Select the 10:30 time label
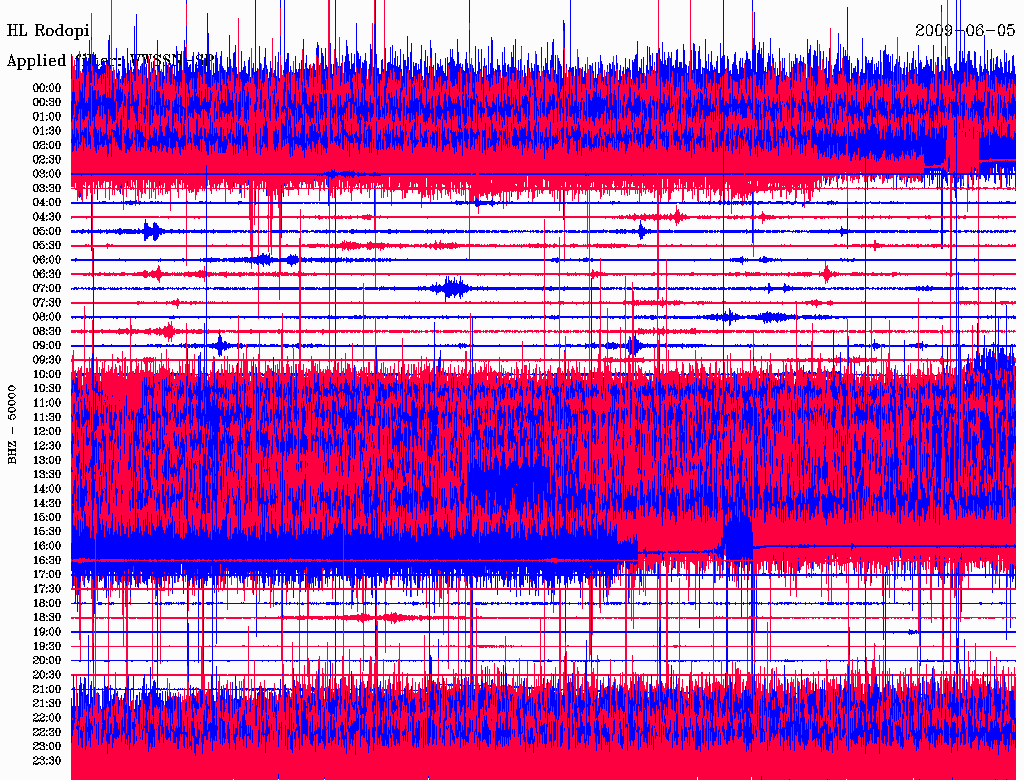This screenshot has height=780, width=1024. coord(47,389)
